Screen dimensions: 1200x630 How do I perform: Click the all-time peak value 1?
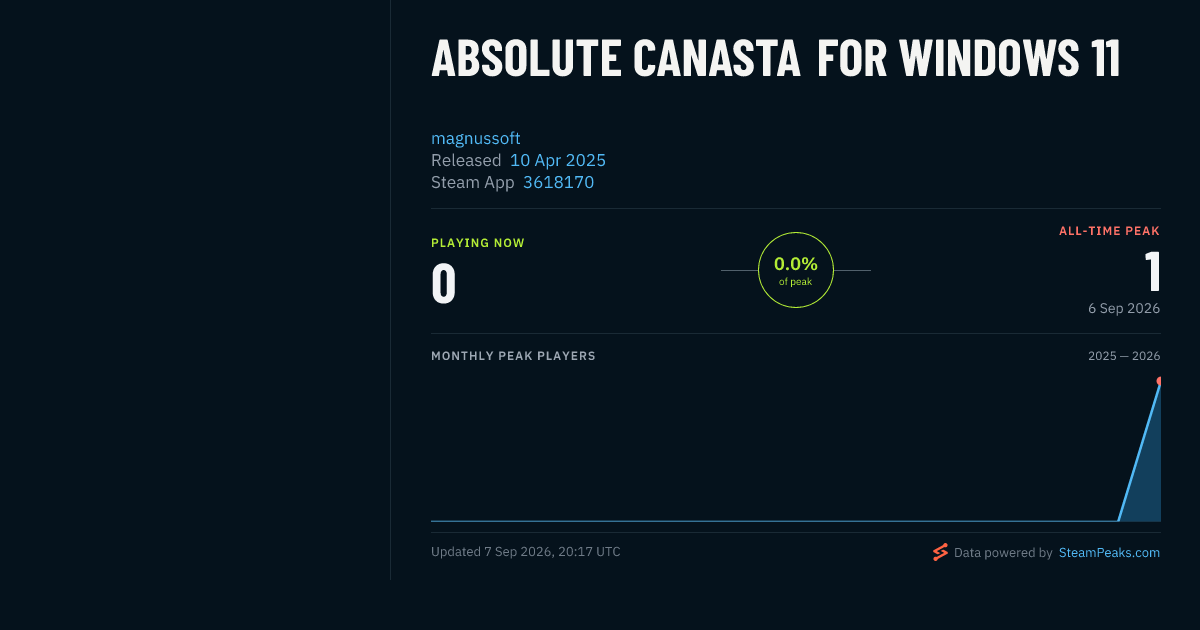(1152, 272)
